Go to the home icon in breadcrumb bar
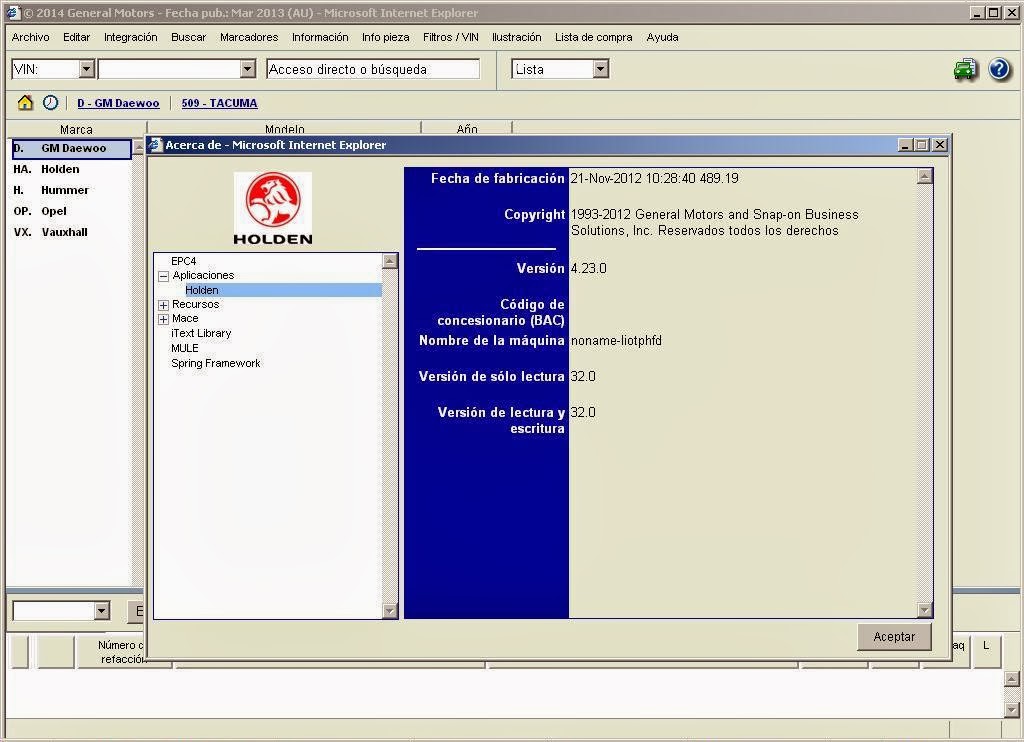This screenshot has height=742, width=1024. [25, 103]
